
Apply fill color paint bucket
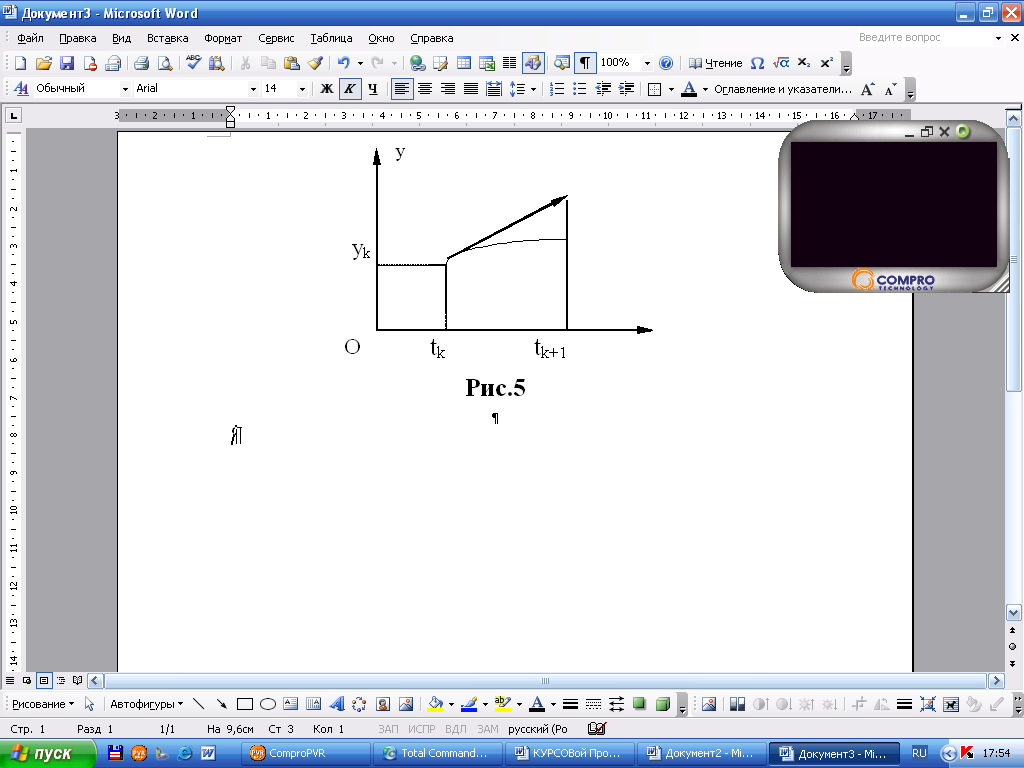(435, 704)
